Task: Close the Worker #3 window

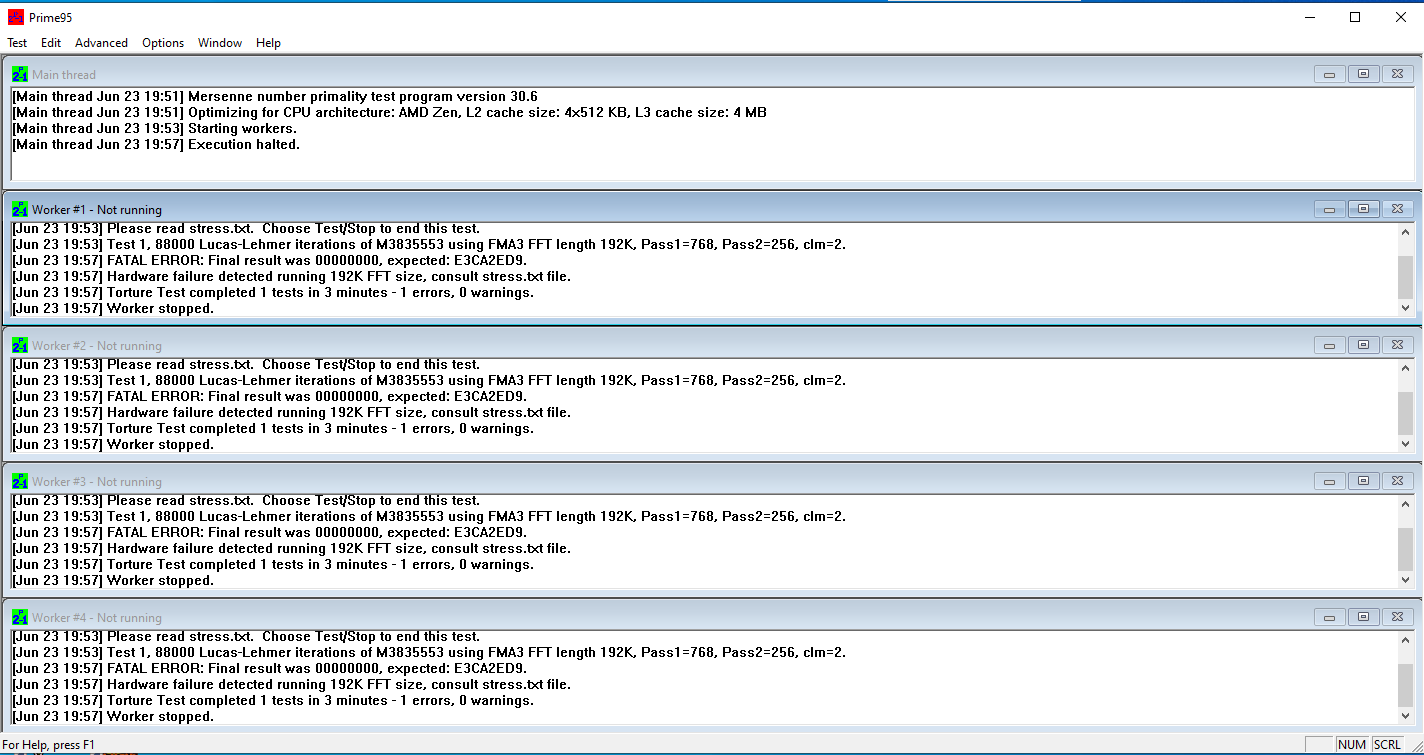Action: (1397, 481)
